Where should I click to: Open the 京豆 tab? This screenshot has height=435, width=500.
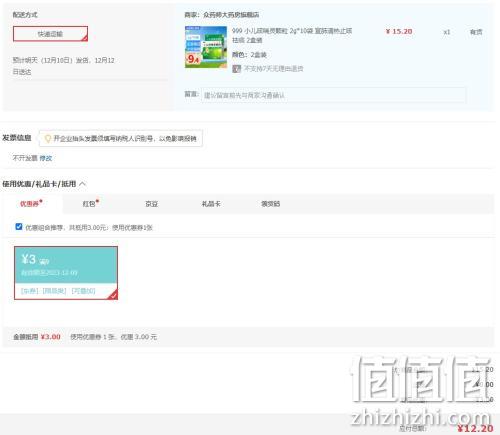152,204
